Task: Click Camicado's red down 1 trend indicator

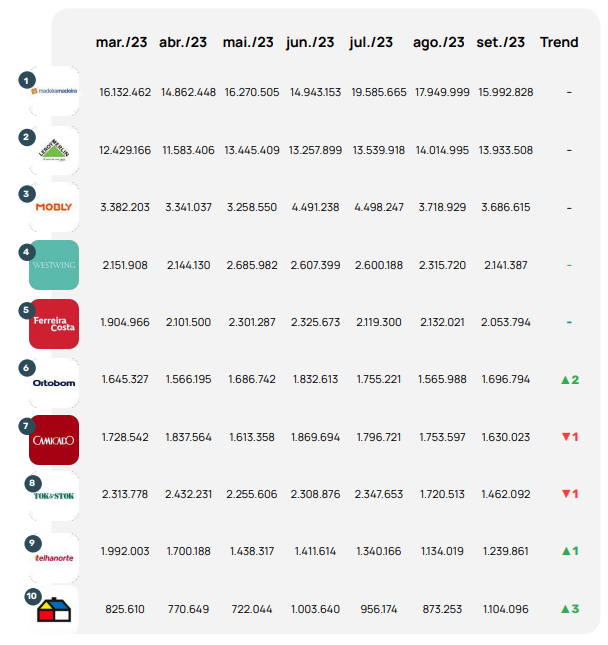Action: (x=569, y=437)
